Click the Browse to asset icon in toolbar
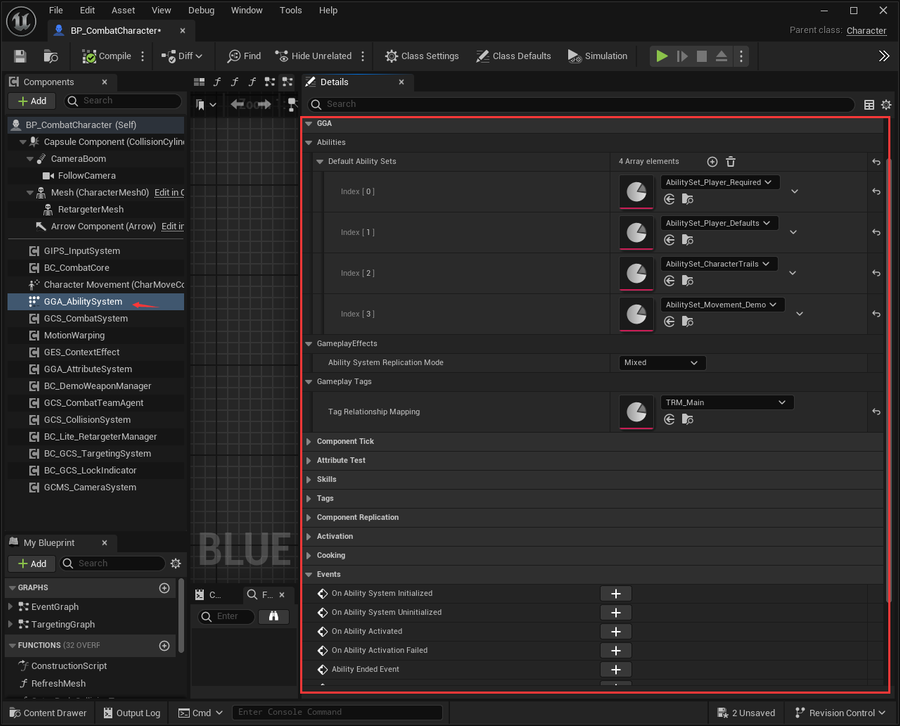900x726 pixels. [51, 56]
